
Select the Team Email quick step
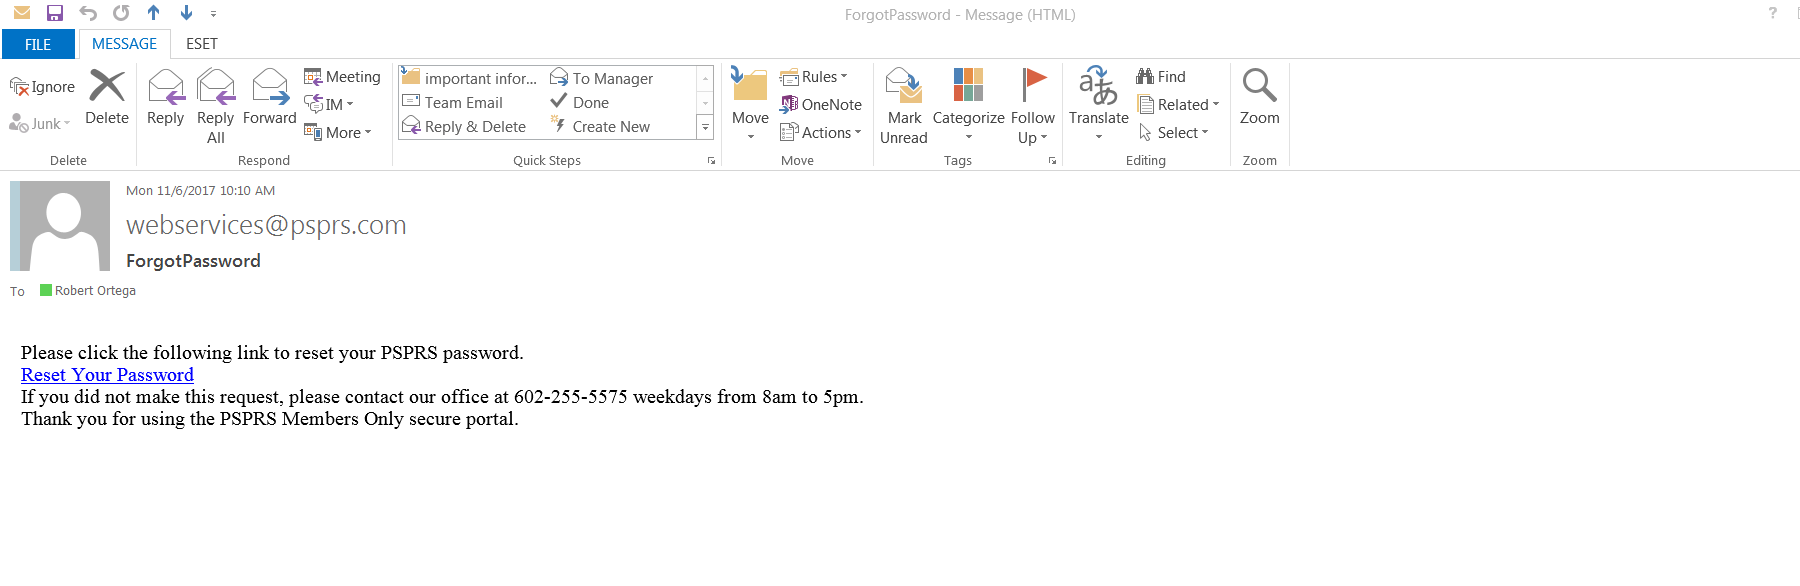[463, 102]
